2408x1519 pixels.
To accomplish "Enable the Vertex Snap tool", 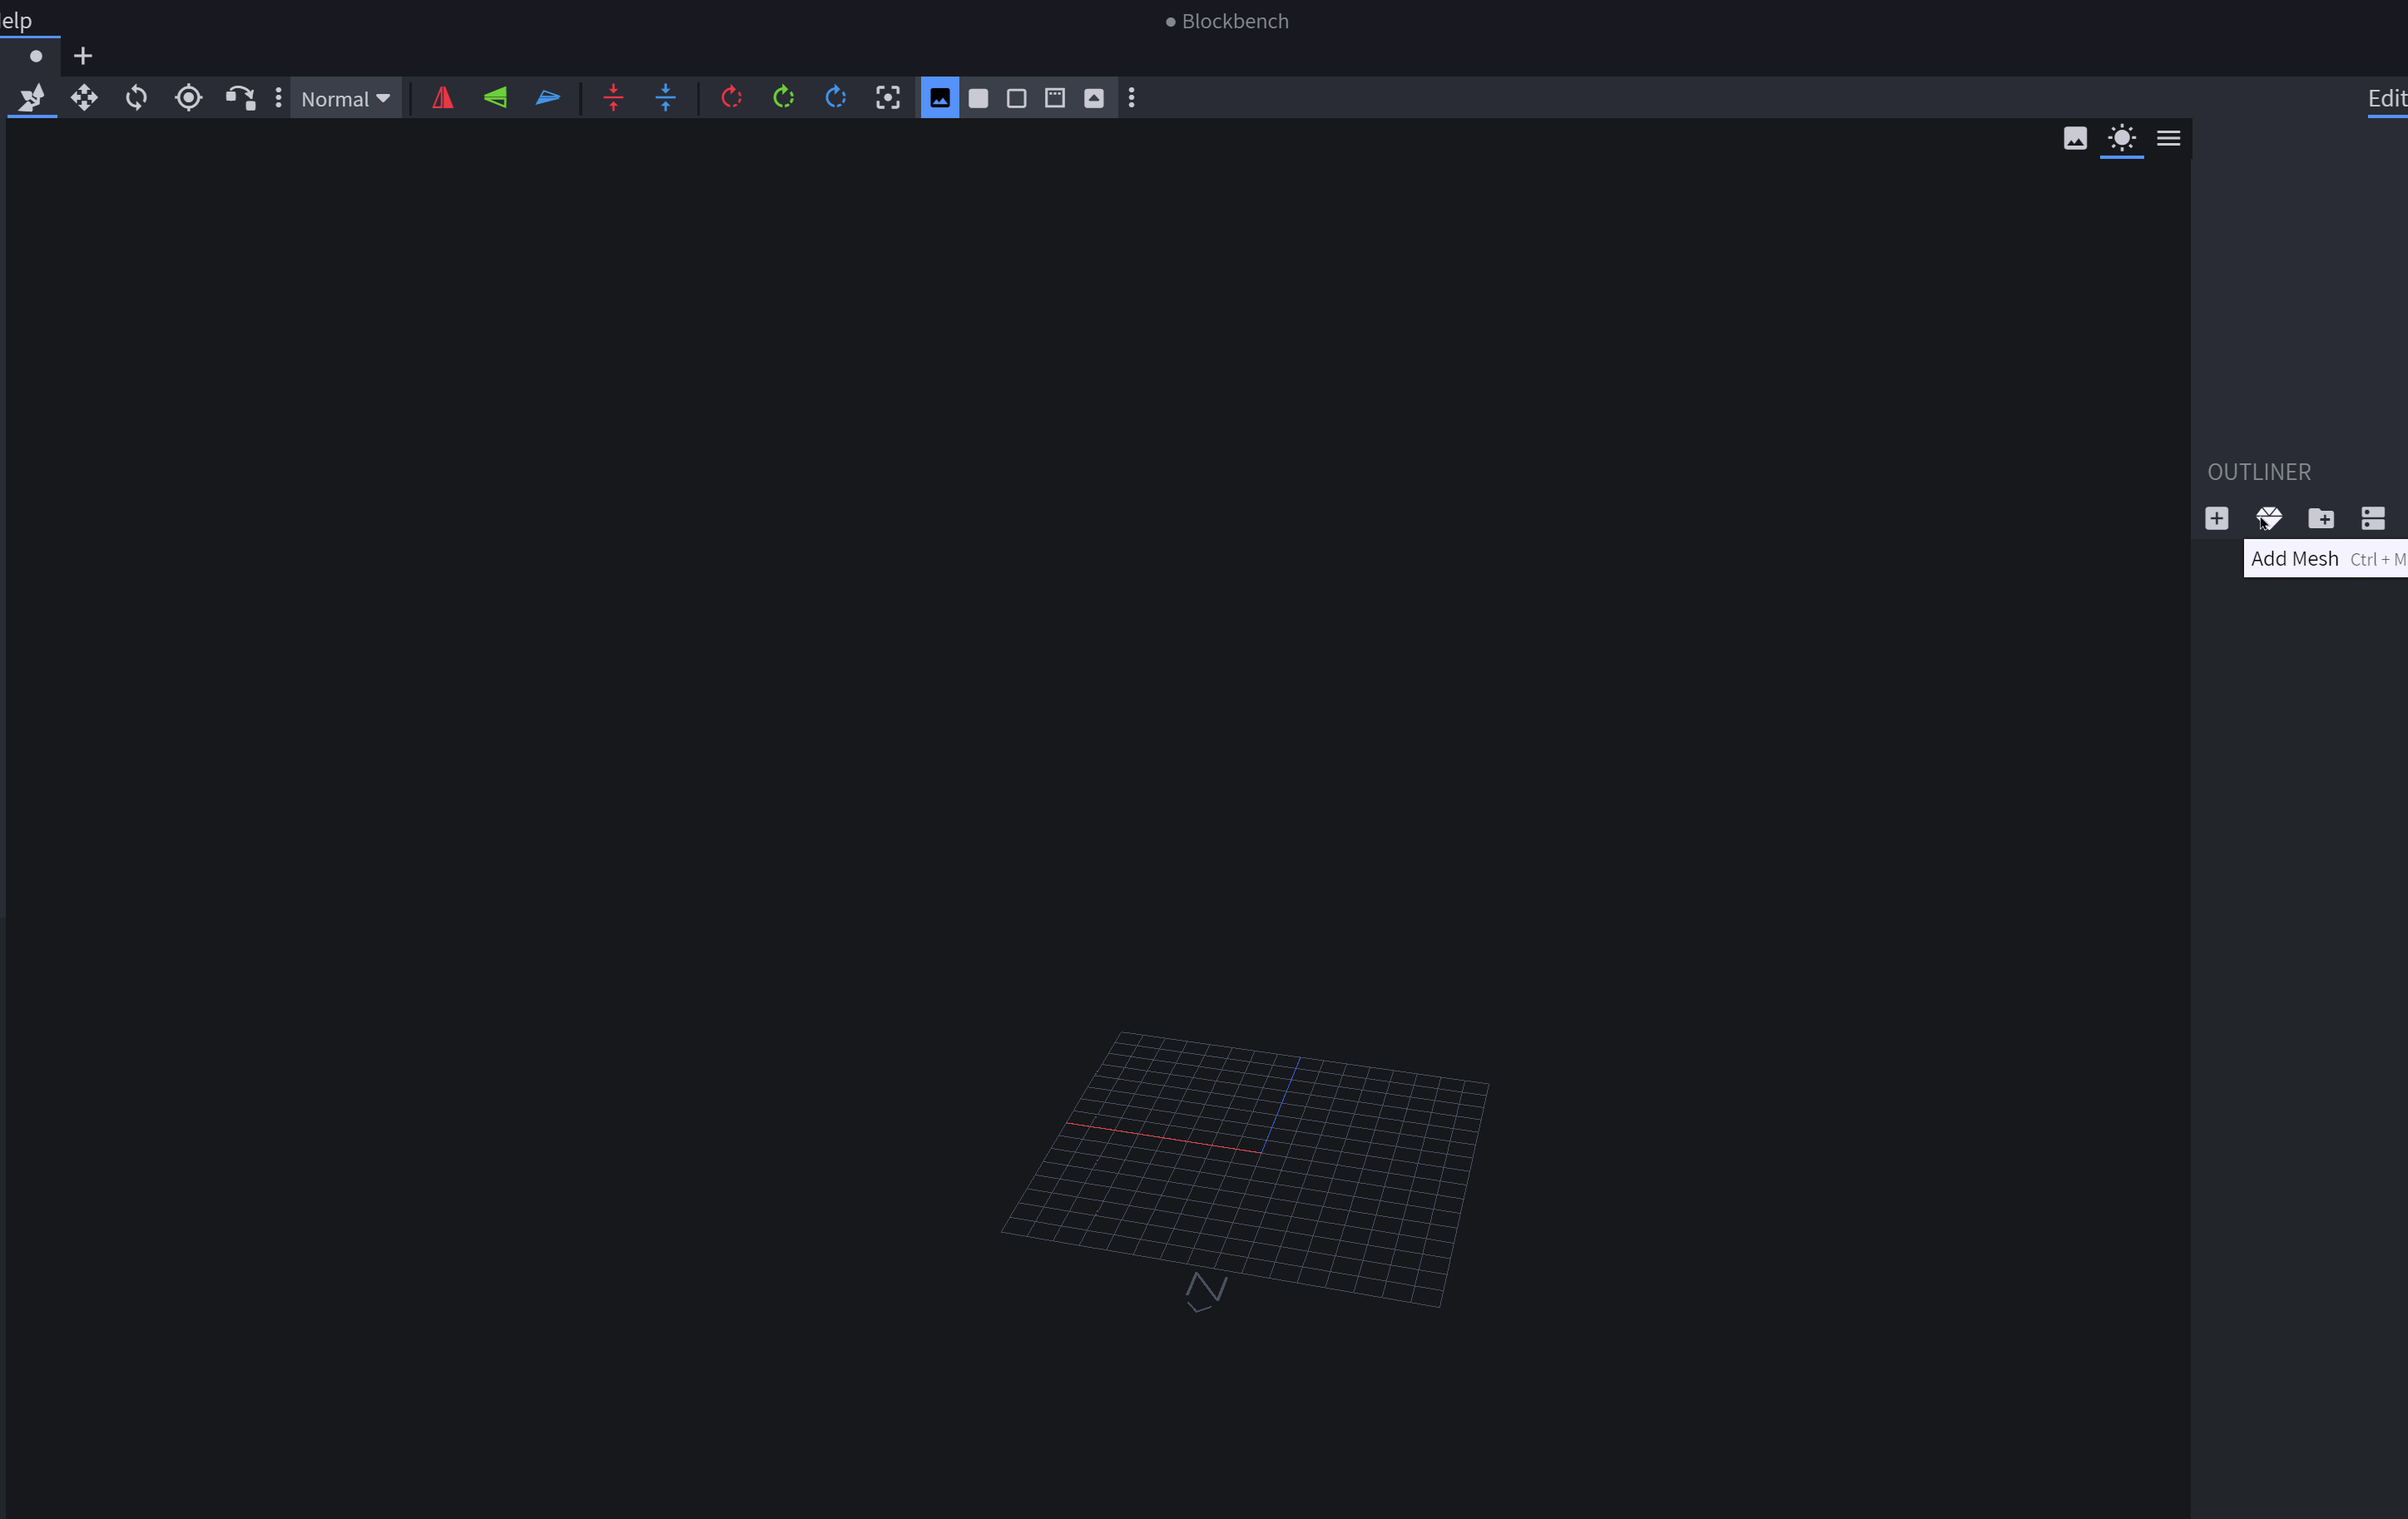I will coord(240,97).
